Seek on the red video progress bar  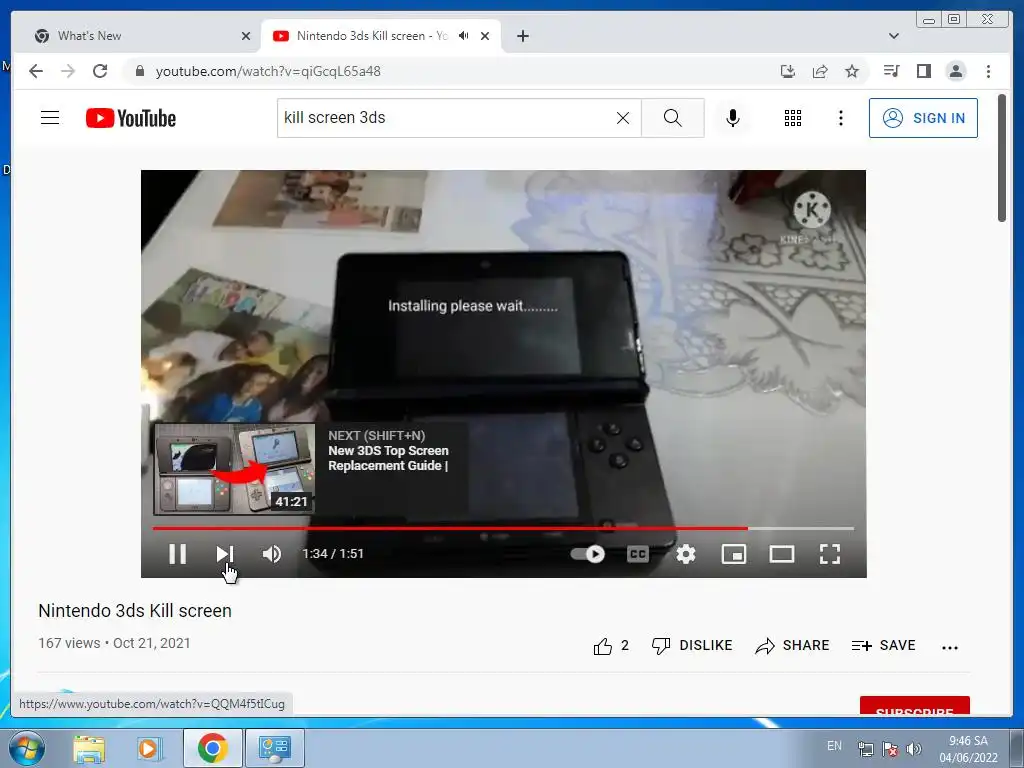tap(503, 528)
